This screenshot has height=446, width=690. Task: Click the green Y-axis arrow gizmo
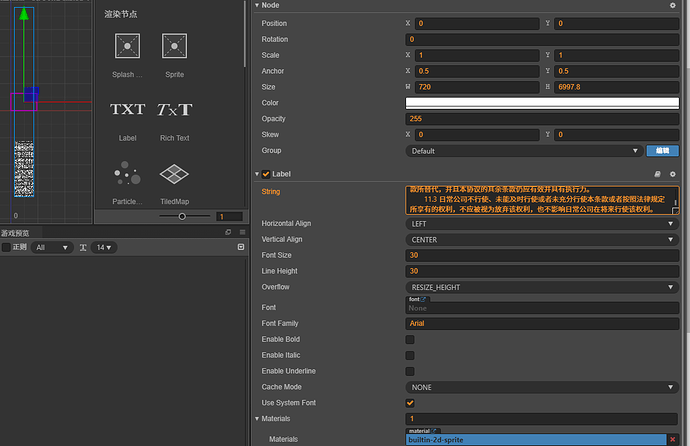[x=24, y=14]
